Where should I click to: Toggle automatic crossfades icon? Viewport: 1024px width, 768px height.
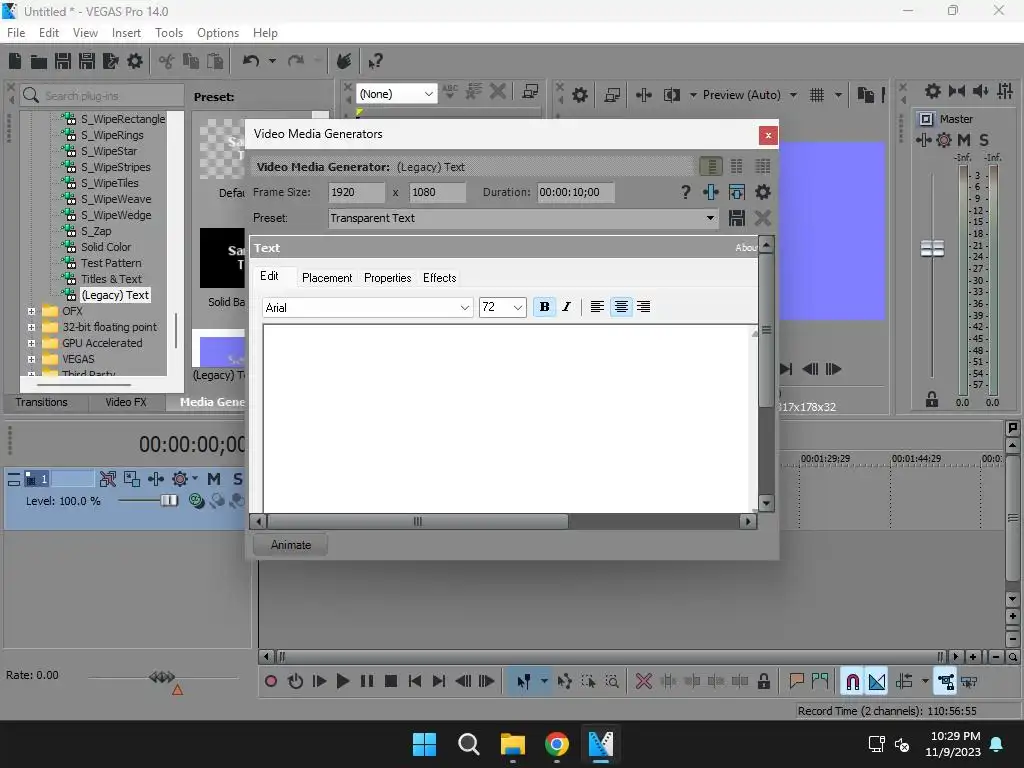(x=877, y=682)
